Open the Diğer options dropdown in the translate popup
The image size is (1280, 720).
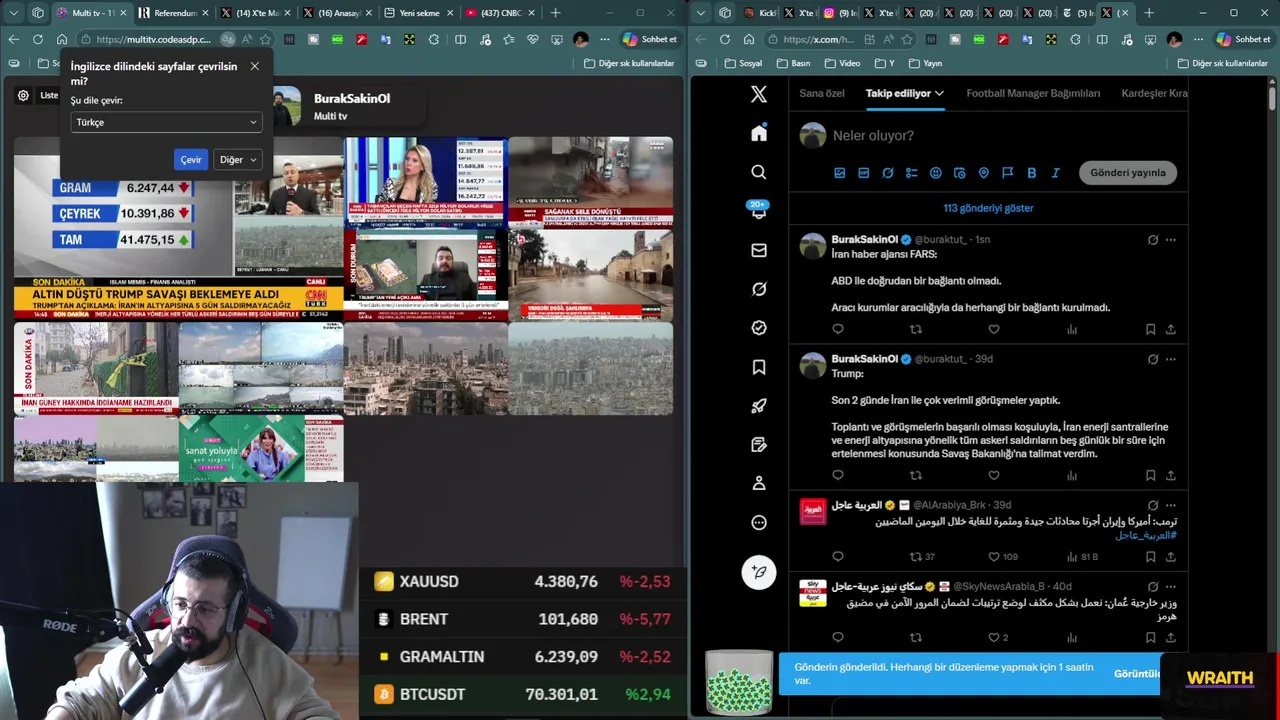click(x=239, y=159)
